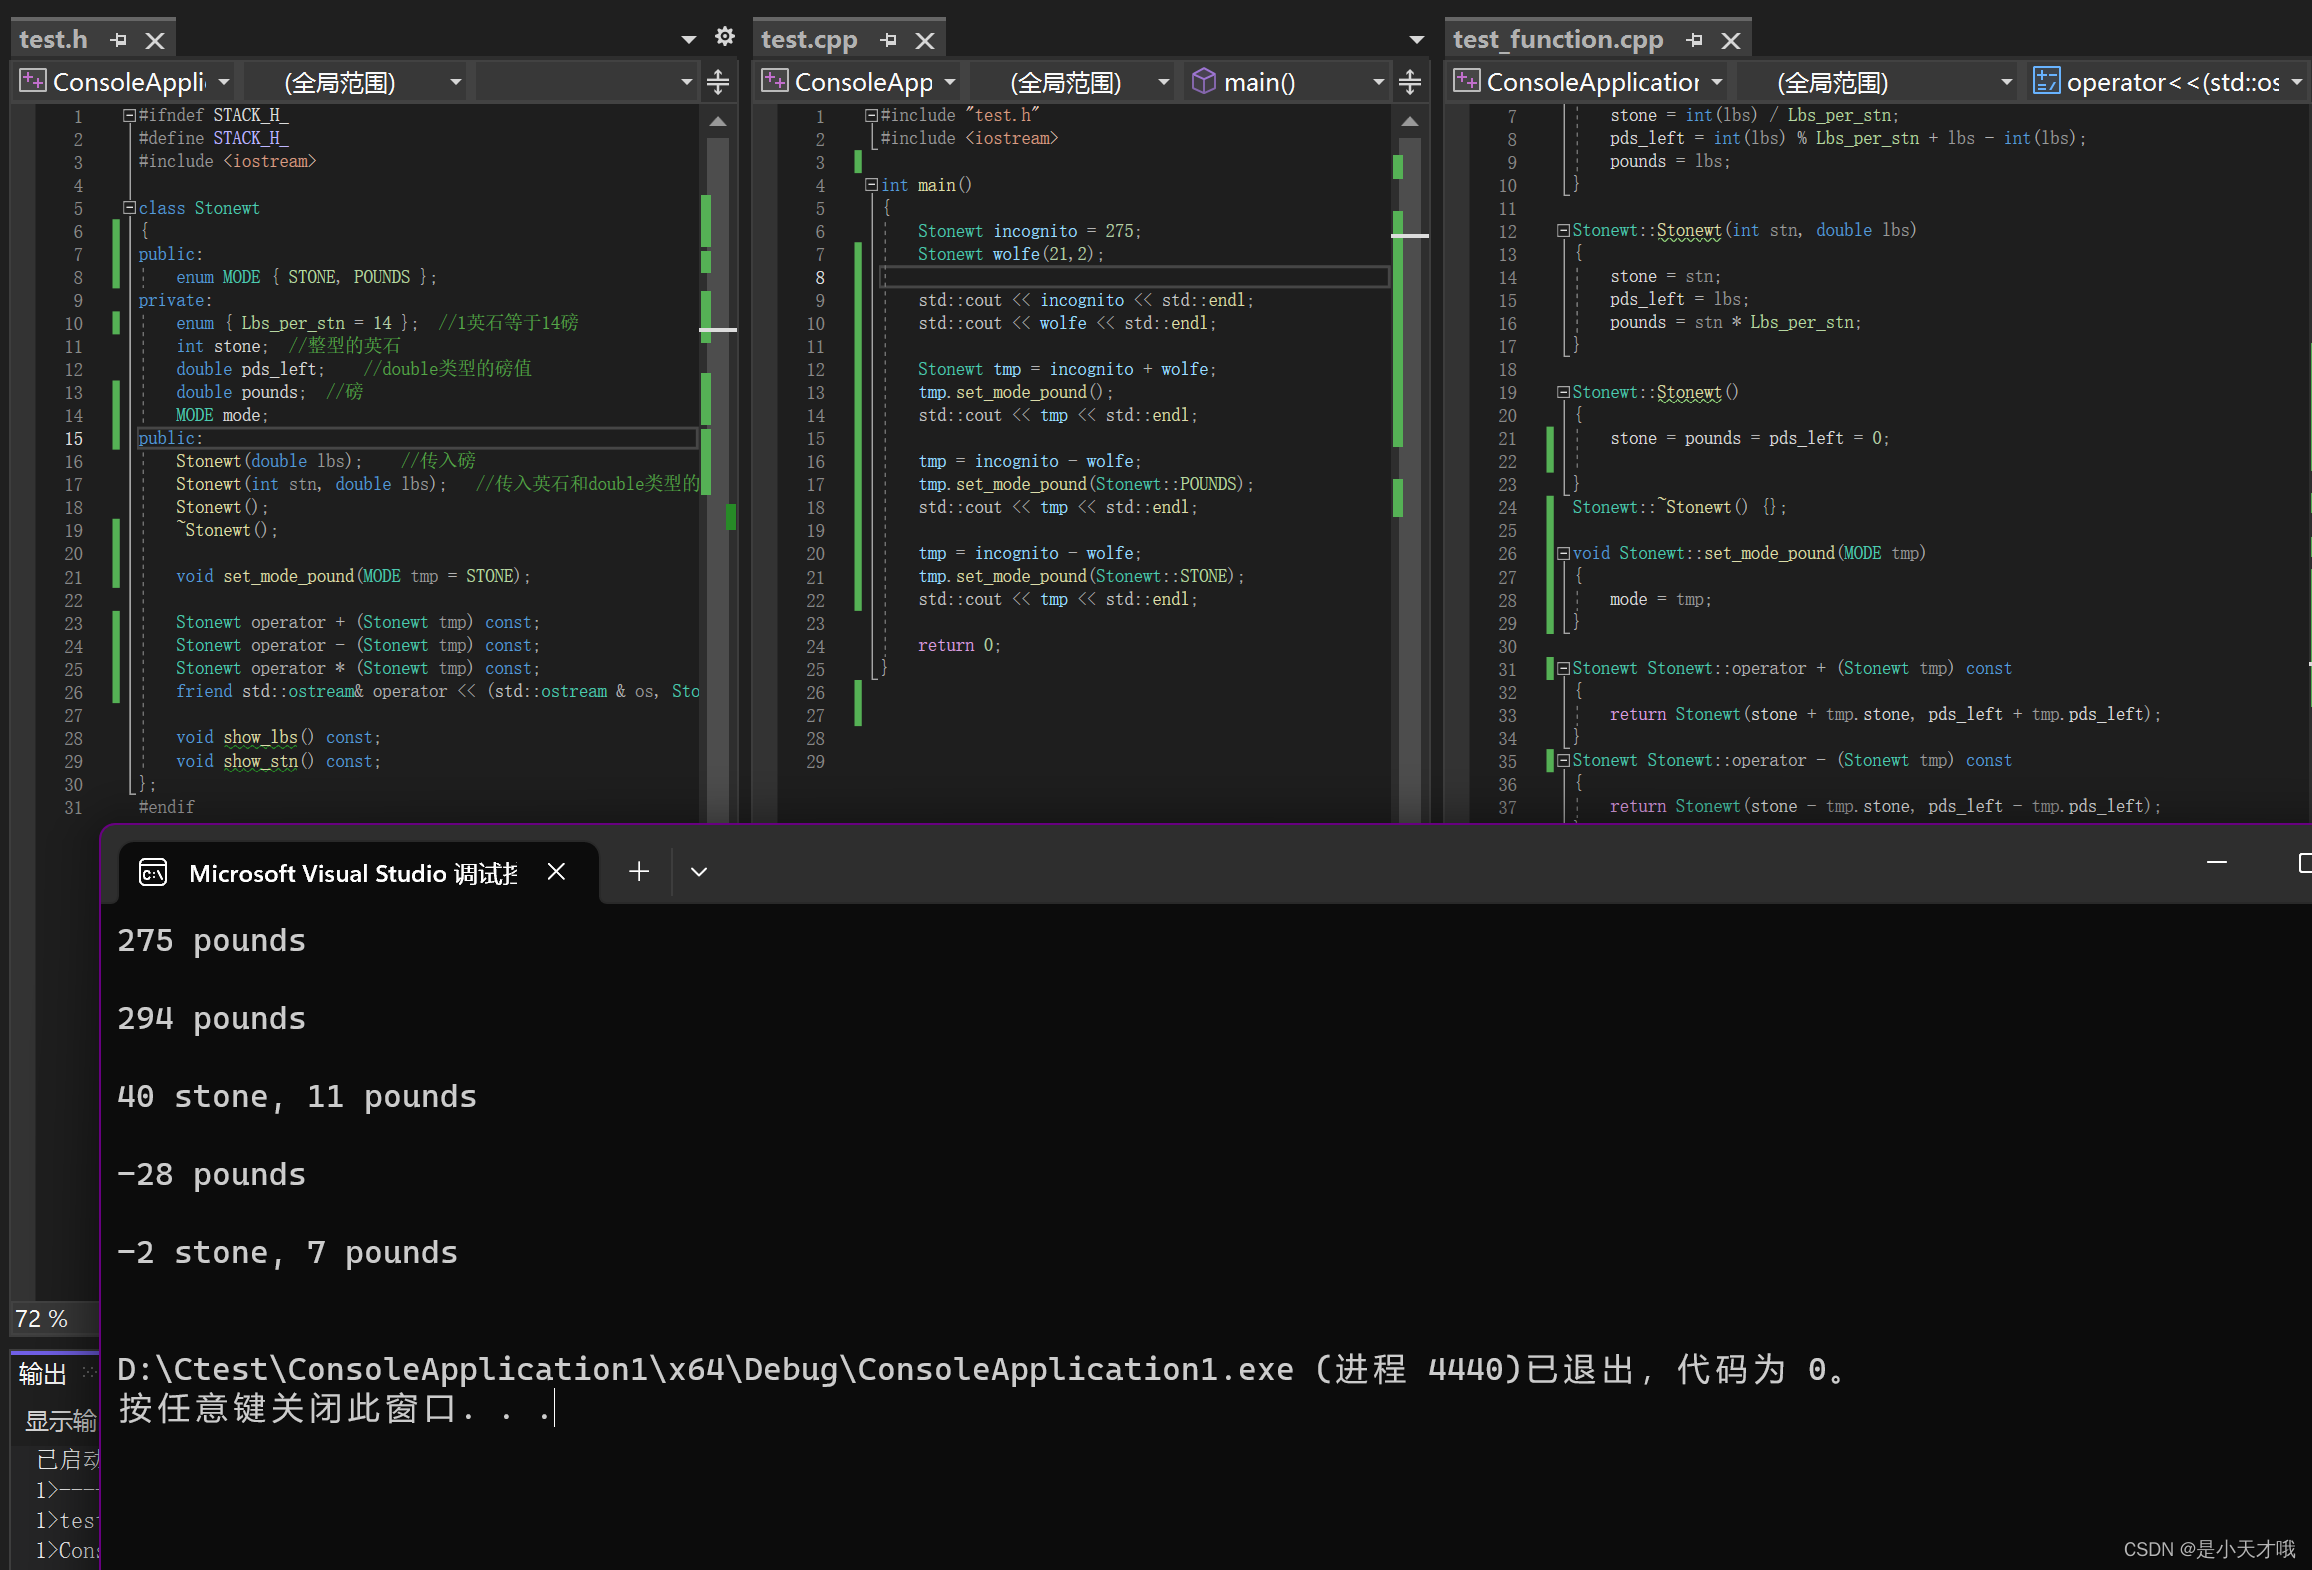This screenshot has height=1570, width=2312.
Task: Click the terminal icon on the 调试控制台 tab
Action: (152, 871)
